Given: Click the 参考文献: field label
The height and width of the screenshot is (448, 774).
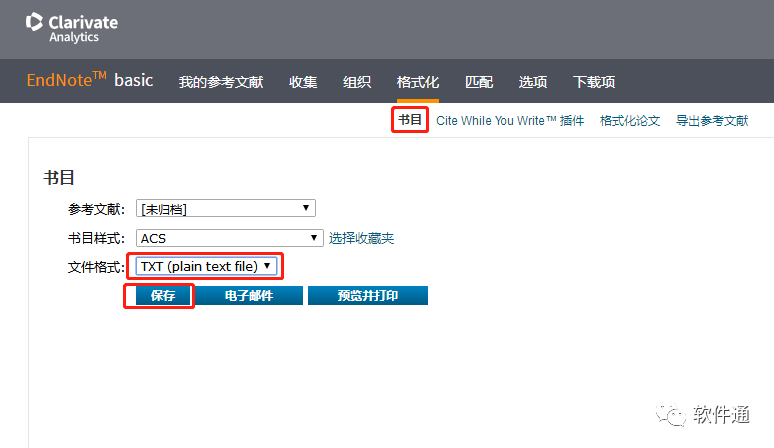Looking at the screenshot, I should [96, 209].
